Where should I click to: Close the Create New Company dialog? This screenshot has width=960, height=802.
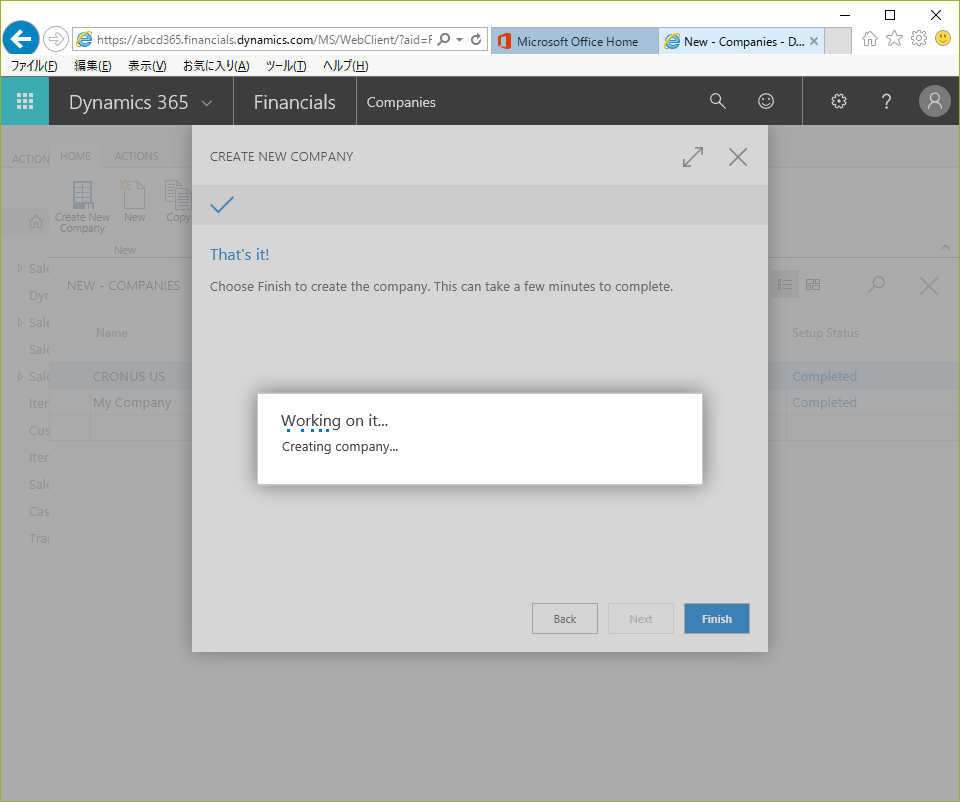738,157
